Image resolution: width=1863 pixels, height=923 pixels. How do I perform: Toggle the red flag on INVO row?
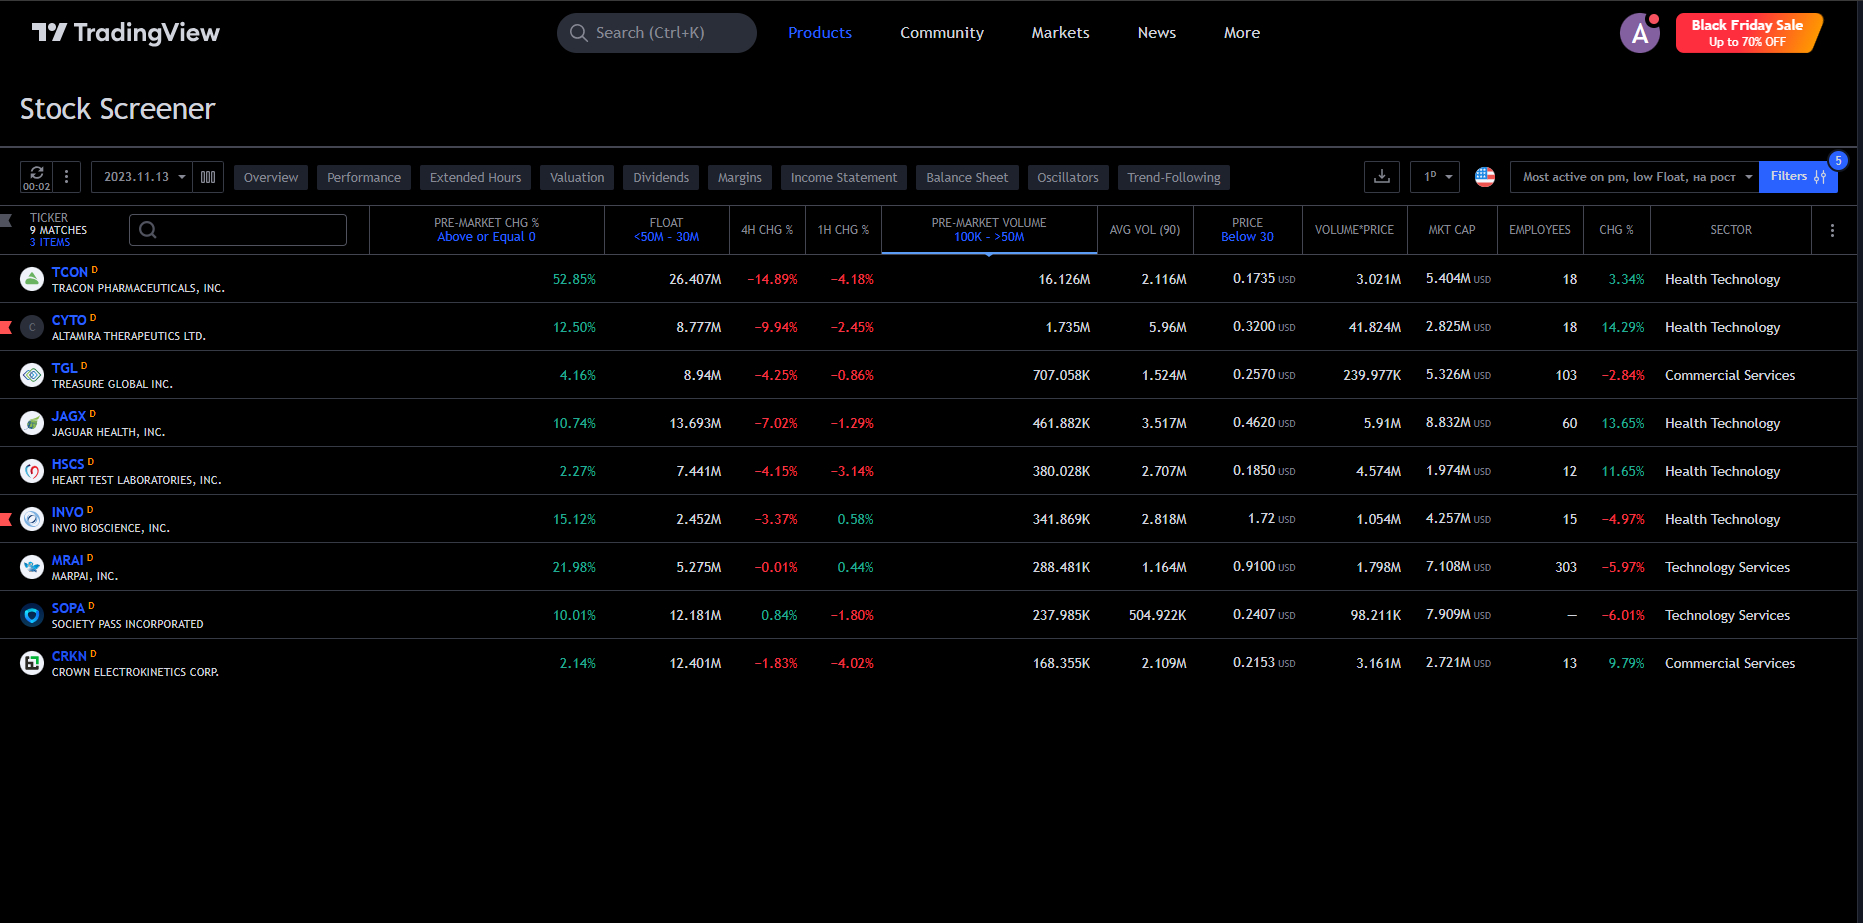(6, 519)
